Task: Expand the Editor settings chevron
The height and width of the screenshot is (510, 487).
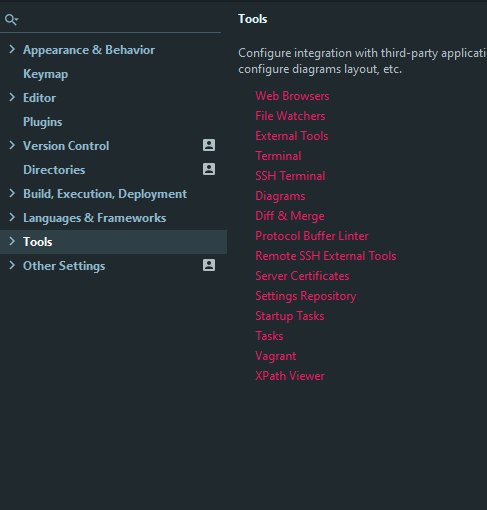Action: (12, 97)
